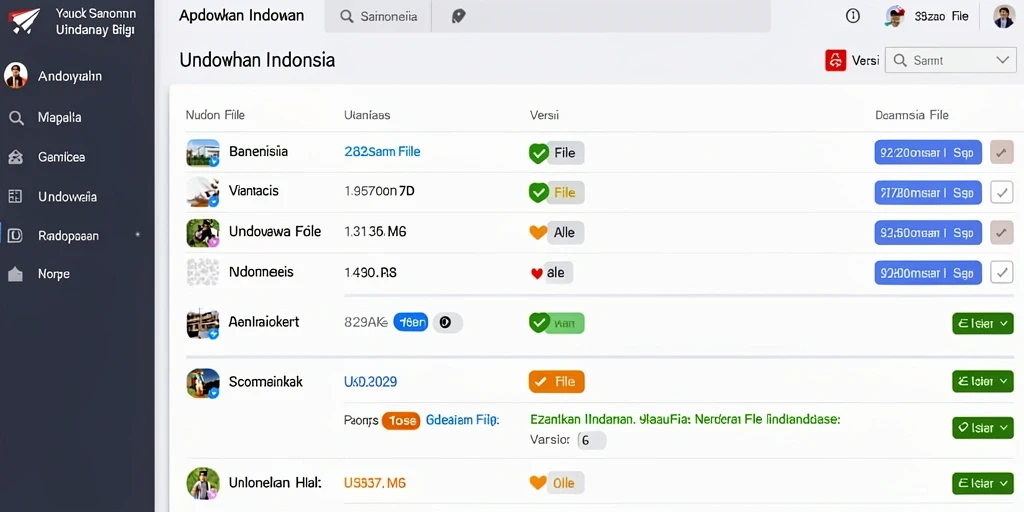This screenshot has width=1024, height=512.
Task: Click the tag icon beside search tab
Action: tap(458, 16)
